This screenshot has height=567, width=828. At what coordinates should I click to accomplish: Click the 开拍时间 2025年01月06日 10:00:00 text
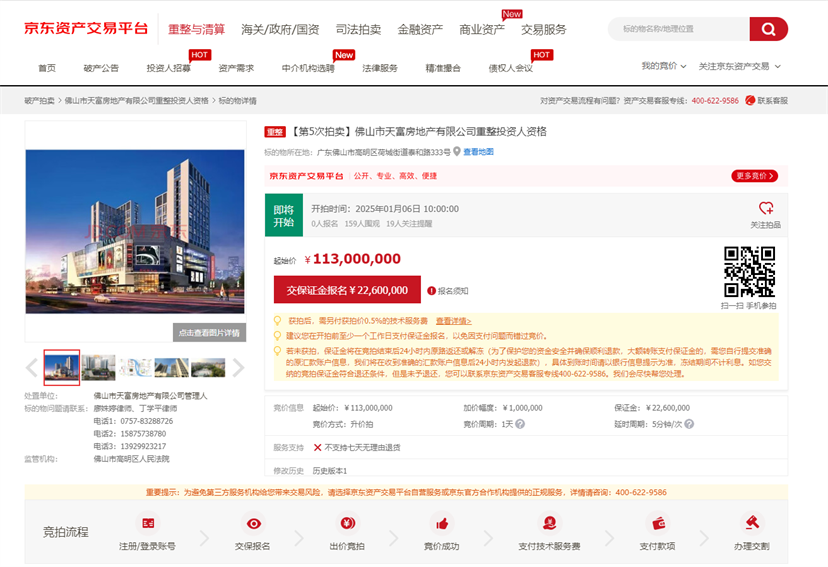385,209
